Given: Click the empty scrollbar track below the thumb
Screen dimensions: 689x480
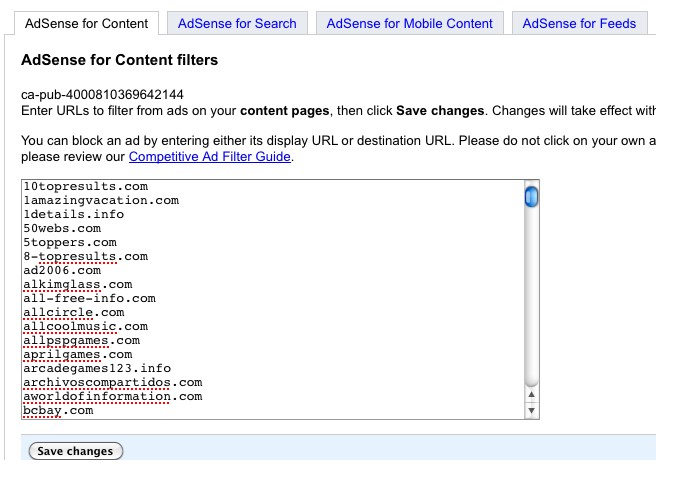Looking at the screenshot, I should click(532, 300).
